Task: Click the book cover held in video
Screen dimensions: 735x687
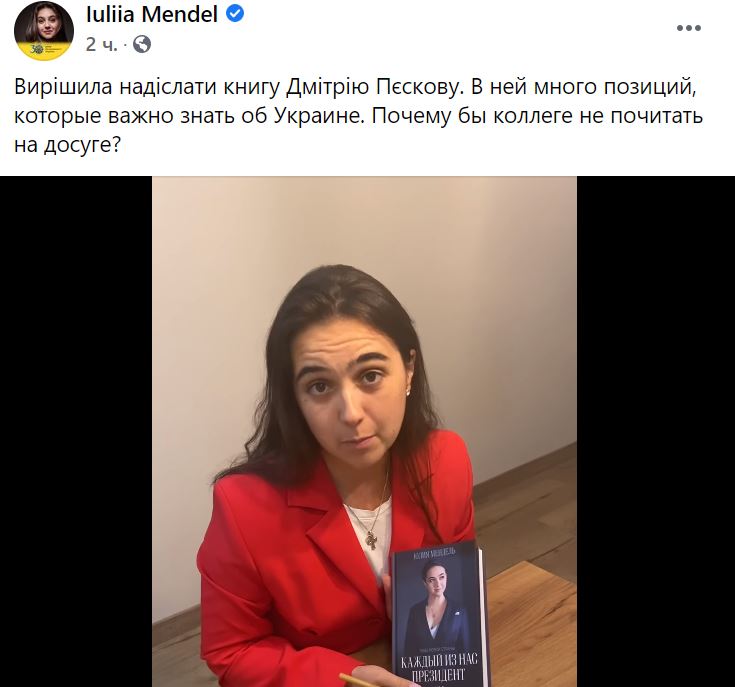Action: [x=440, y=616]
